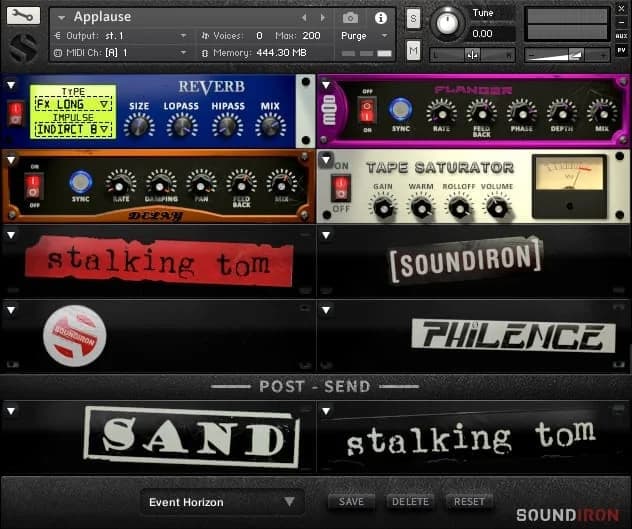Toggle the Reverb power switch
Screen dimensions: 632x529
tap(15, 112)
